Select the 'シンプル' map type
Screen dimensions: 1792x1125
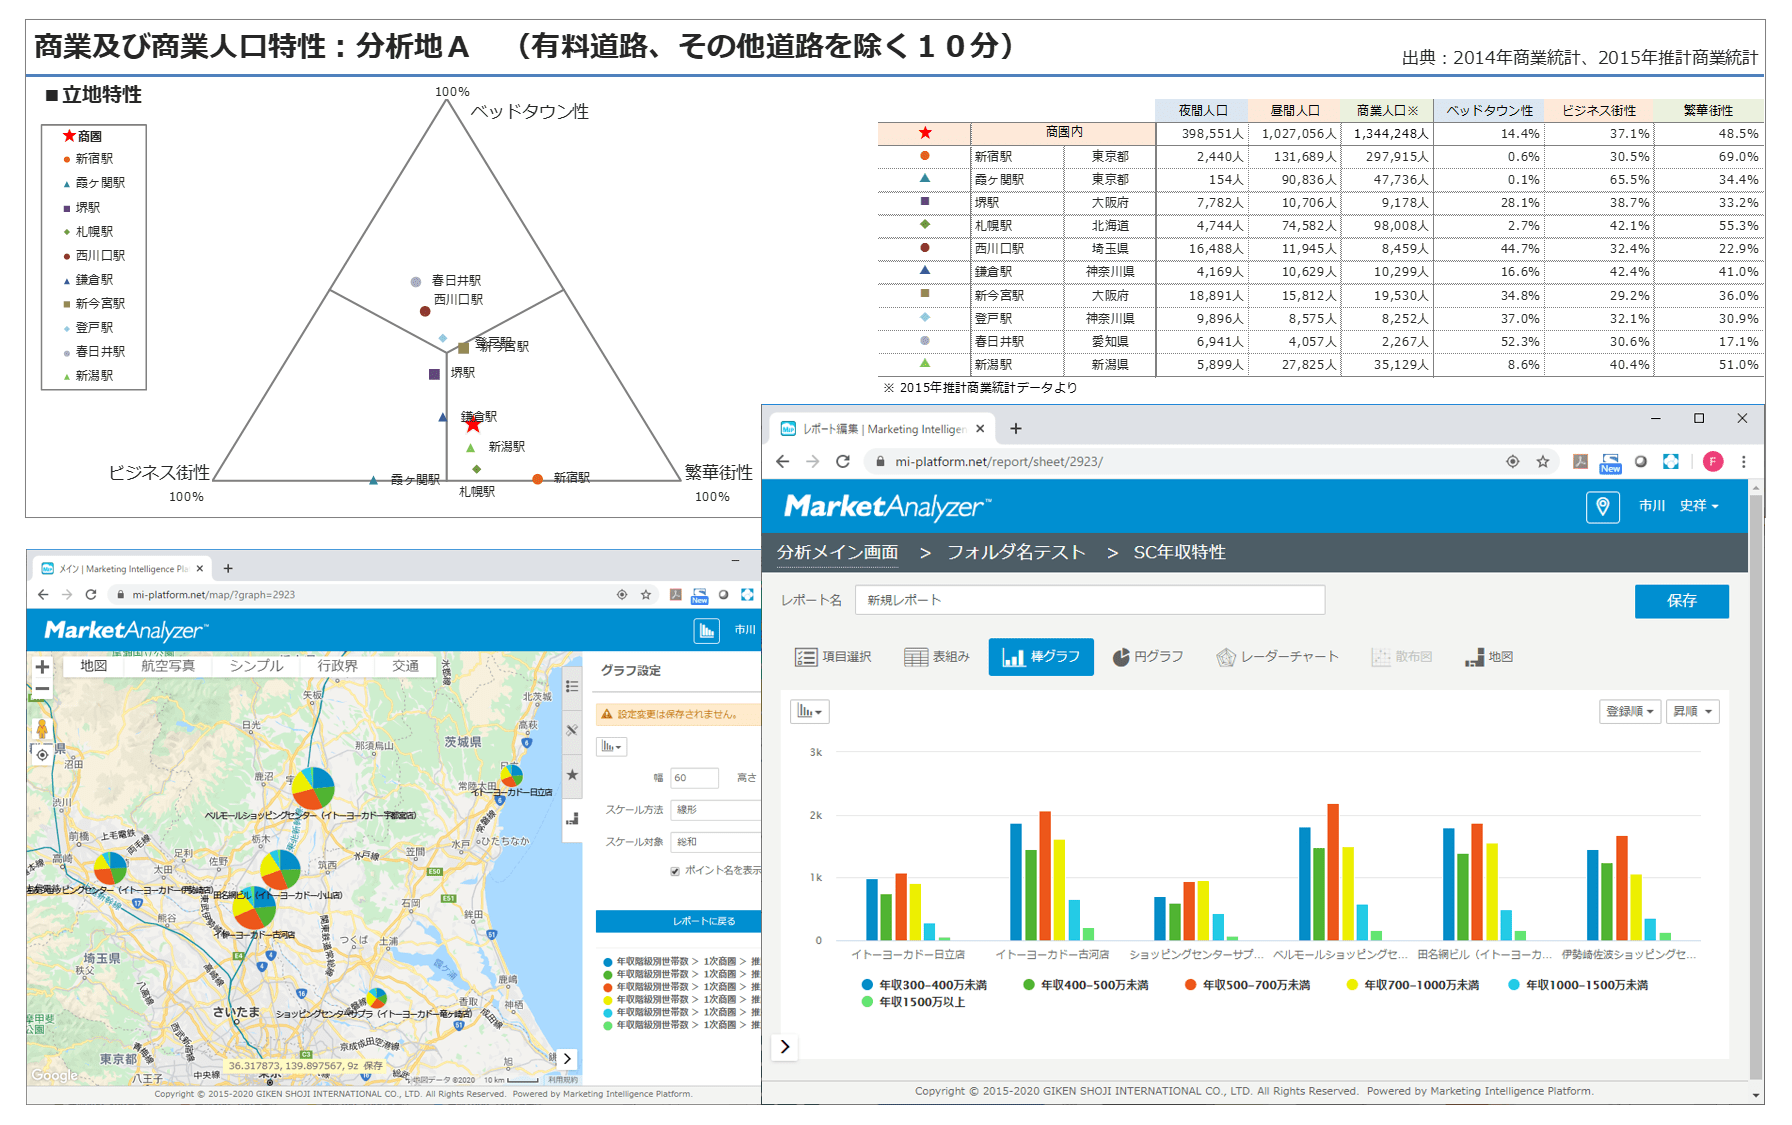[x=256, y=666]
